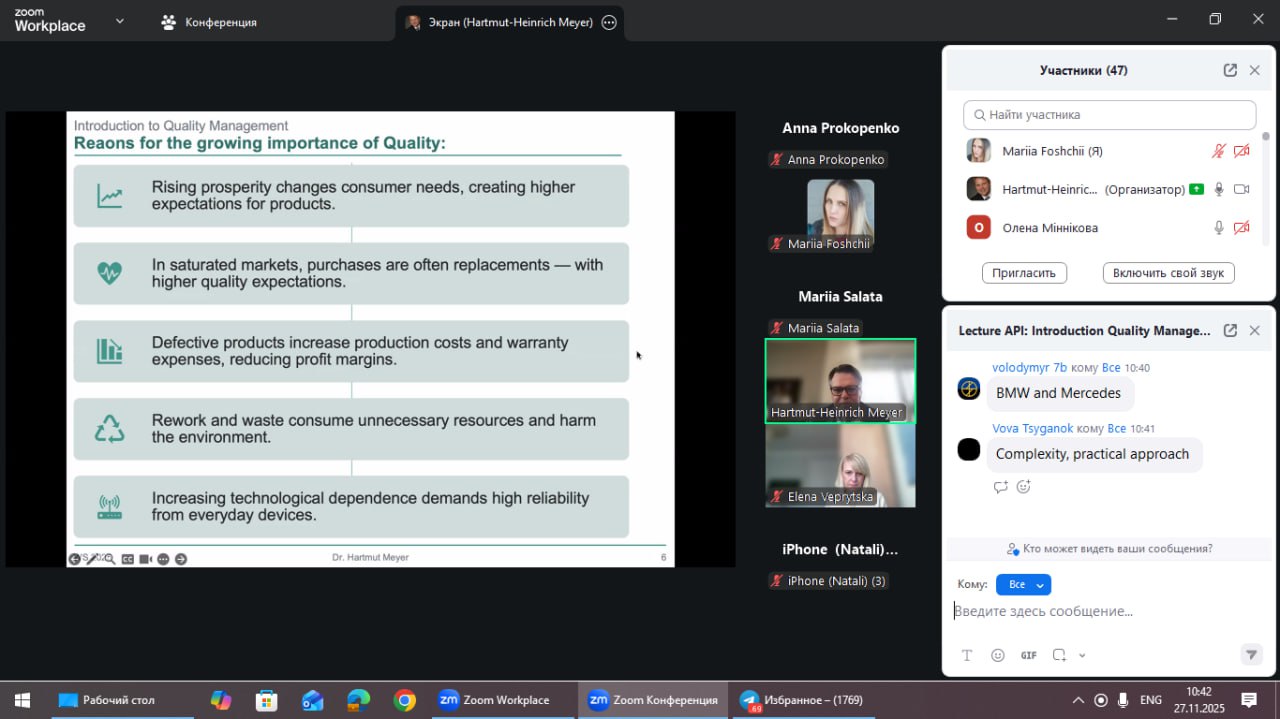This screenshot has height=719, width=1280.
Task: Select Mariia Foshchii video thumbnail
Action: [x=840, y=215]
